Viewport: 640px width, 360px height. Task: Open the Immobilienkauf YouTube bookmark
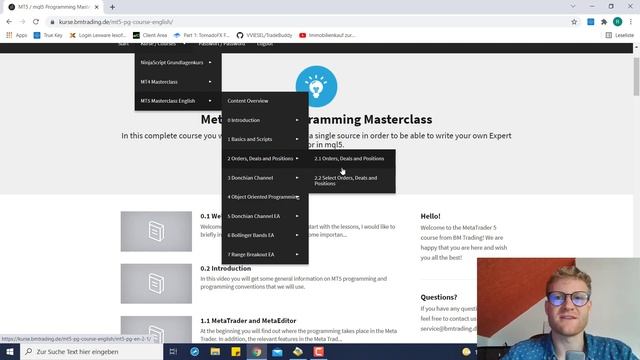coord(327,36)
